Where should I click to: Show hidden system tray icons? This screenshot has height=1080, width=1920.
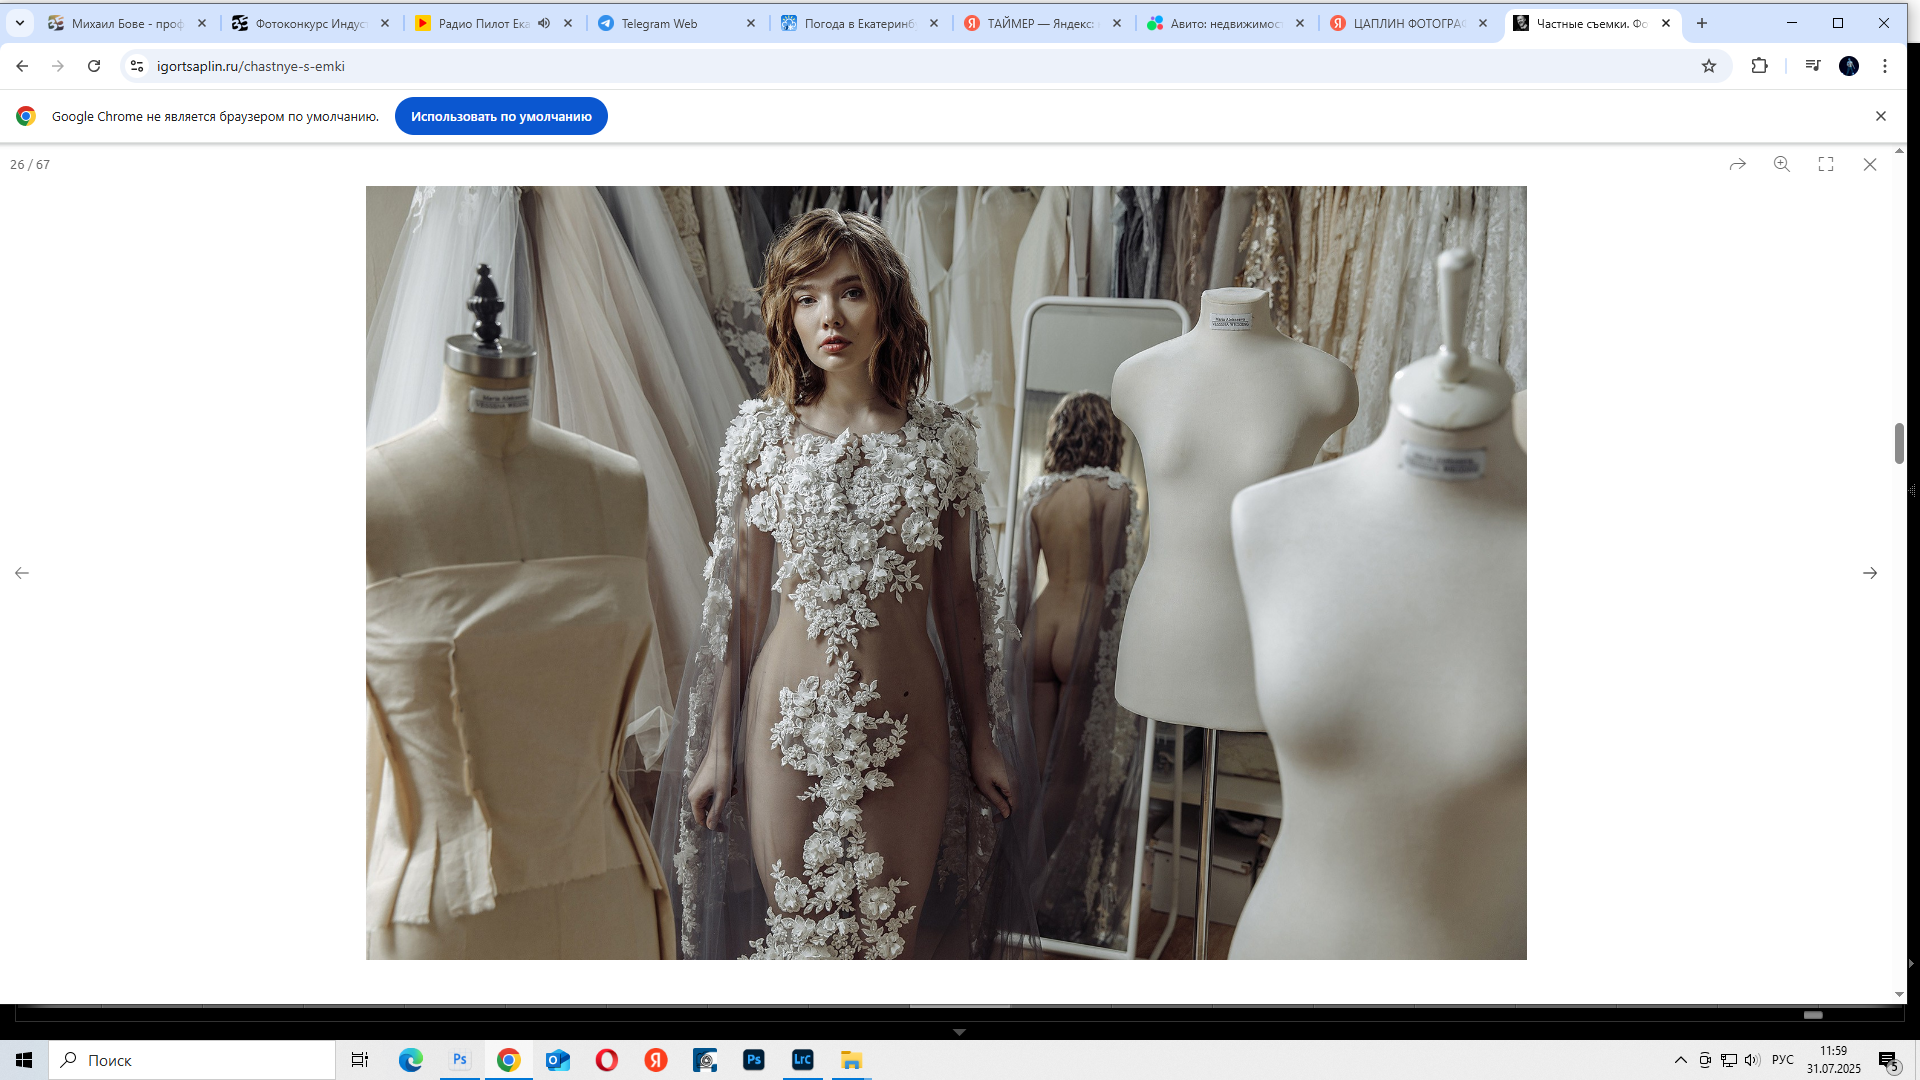1680,1060
